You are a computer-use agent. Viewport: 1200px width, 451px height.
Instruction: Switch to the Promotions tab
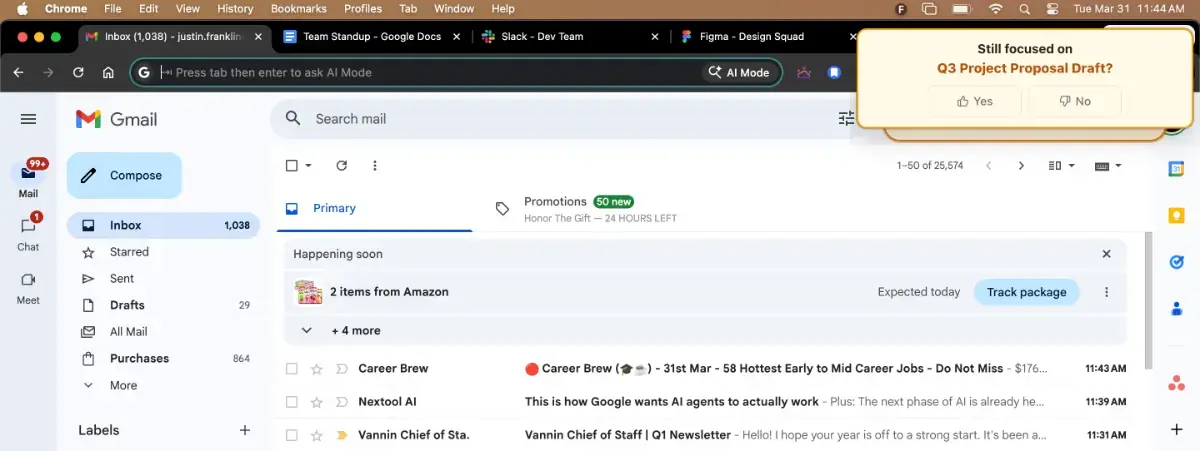[555, 208]
